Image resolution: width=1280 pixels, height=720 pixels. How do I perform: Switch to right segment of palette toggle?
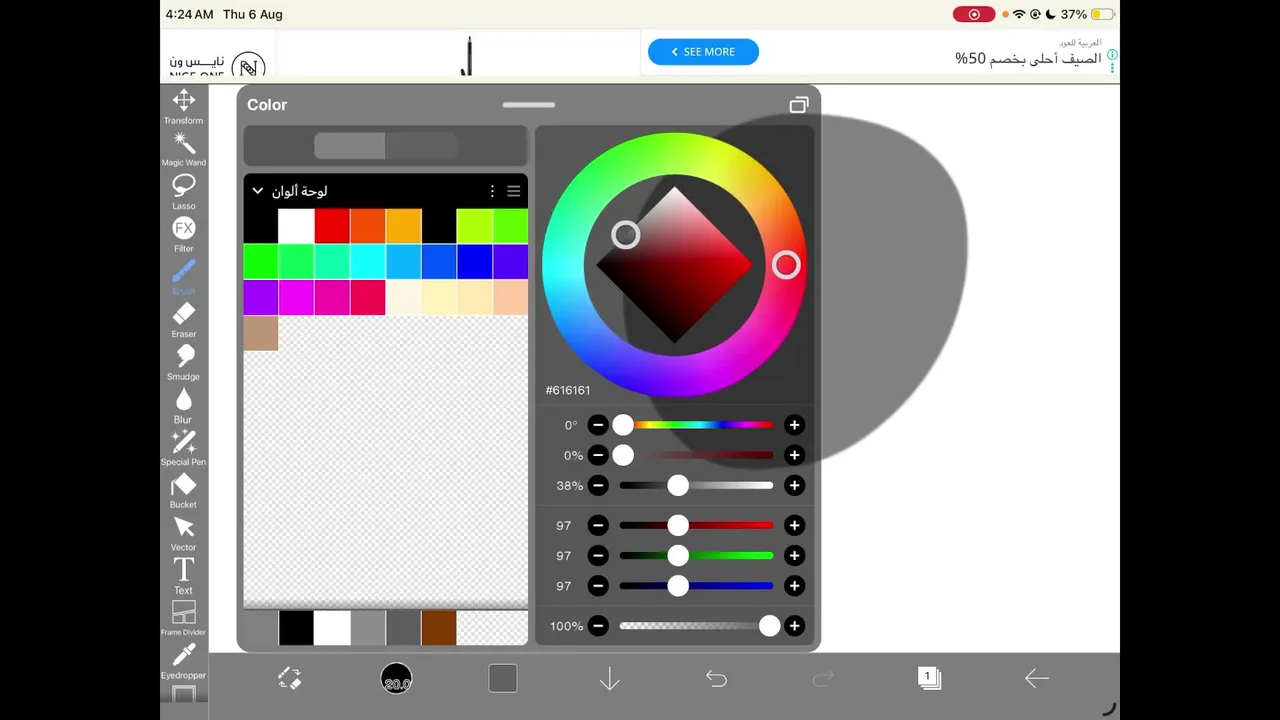(421, 146)
